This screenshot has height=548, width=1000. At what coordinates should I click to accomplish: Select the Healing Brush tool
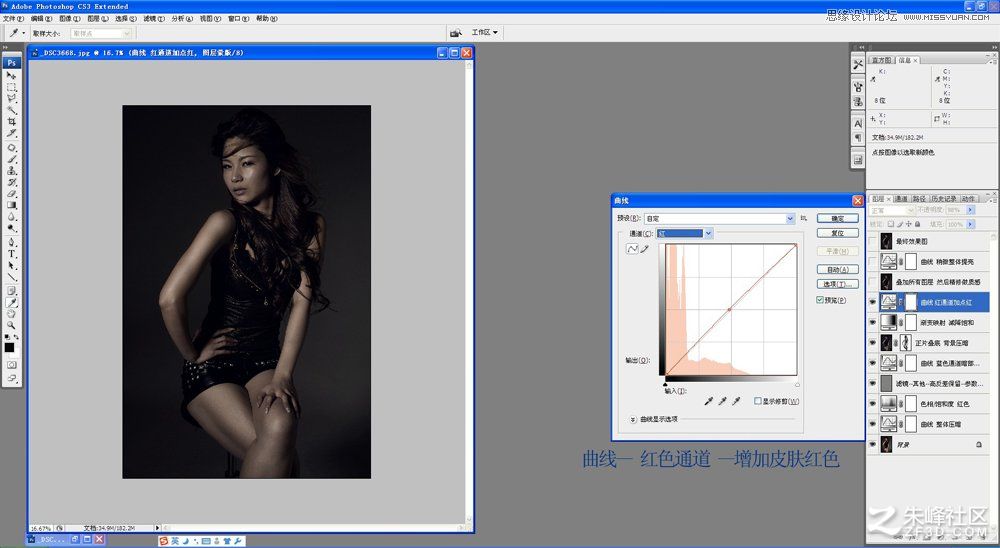click(11, 147)
